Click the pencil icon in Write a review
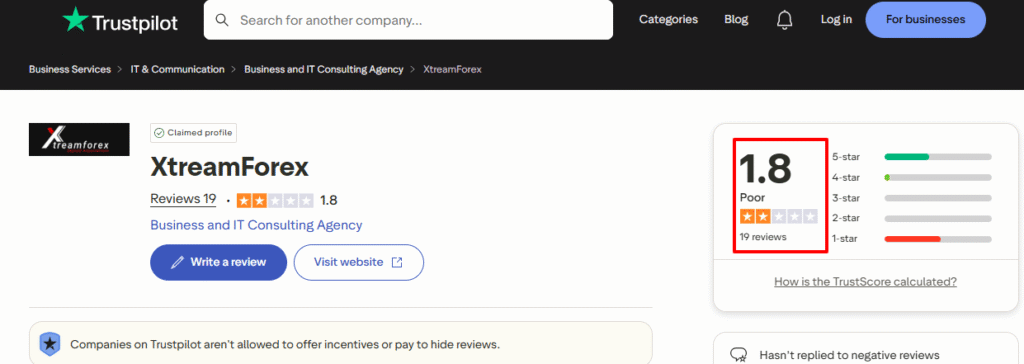 [x=177, y=262]
